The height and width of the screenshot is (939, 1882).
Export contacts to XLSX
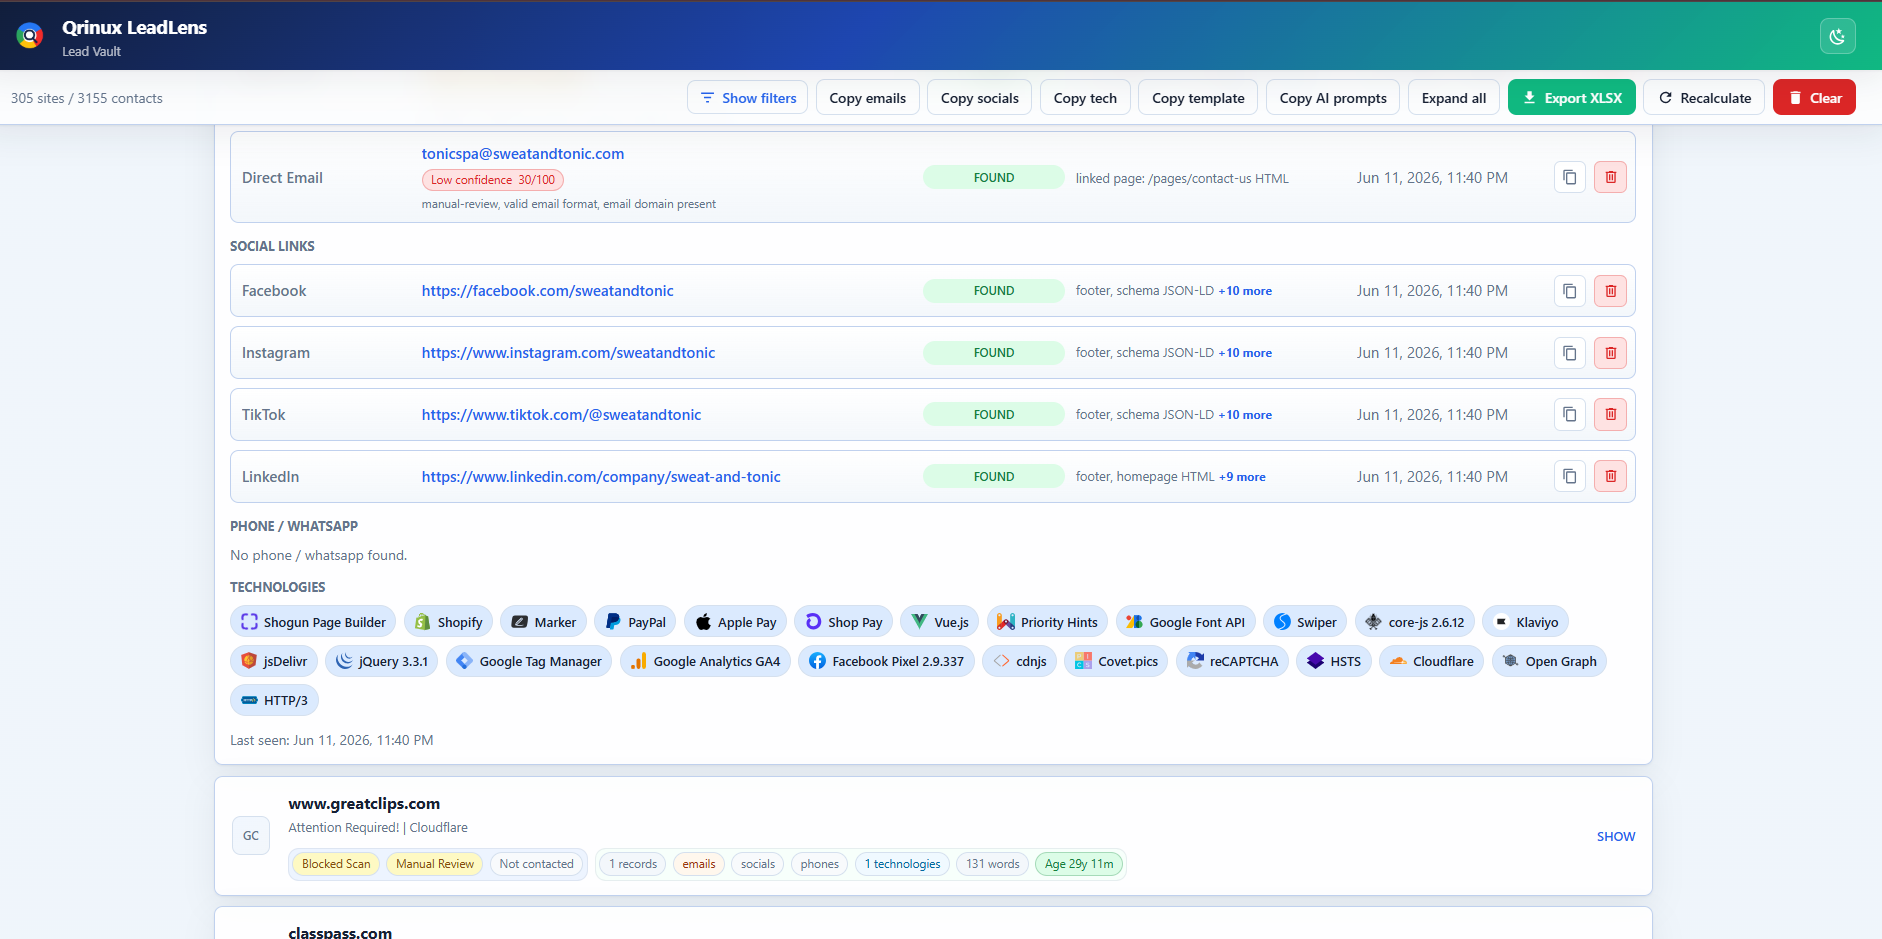click(x=1571, y=98)
